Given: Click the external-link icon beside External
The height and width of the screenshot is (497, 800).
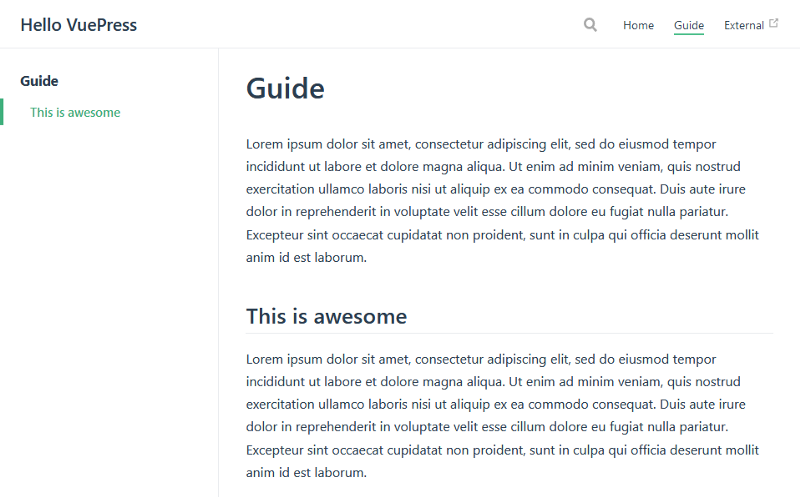Looking at the screenshot, I should point(773,24).
